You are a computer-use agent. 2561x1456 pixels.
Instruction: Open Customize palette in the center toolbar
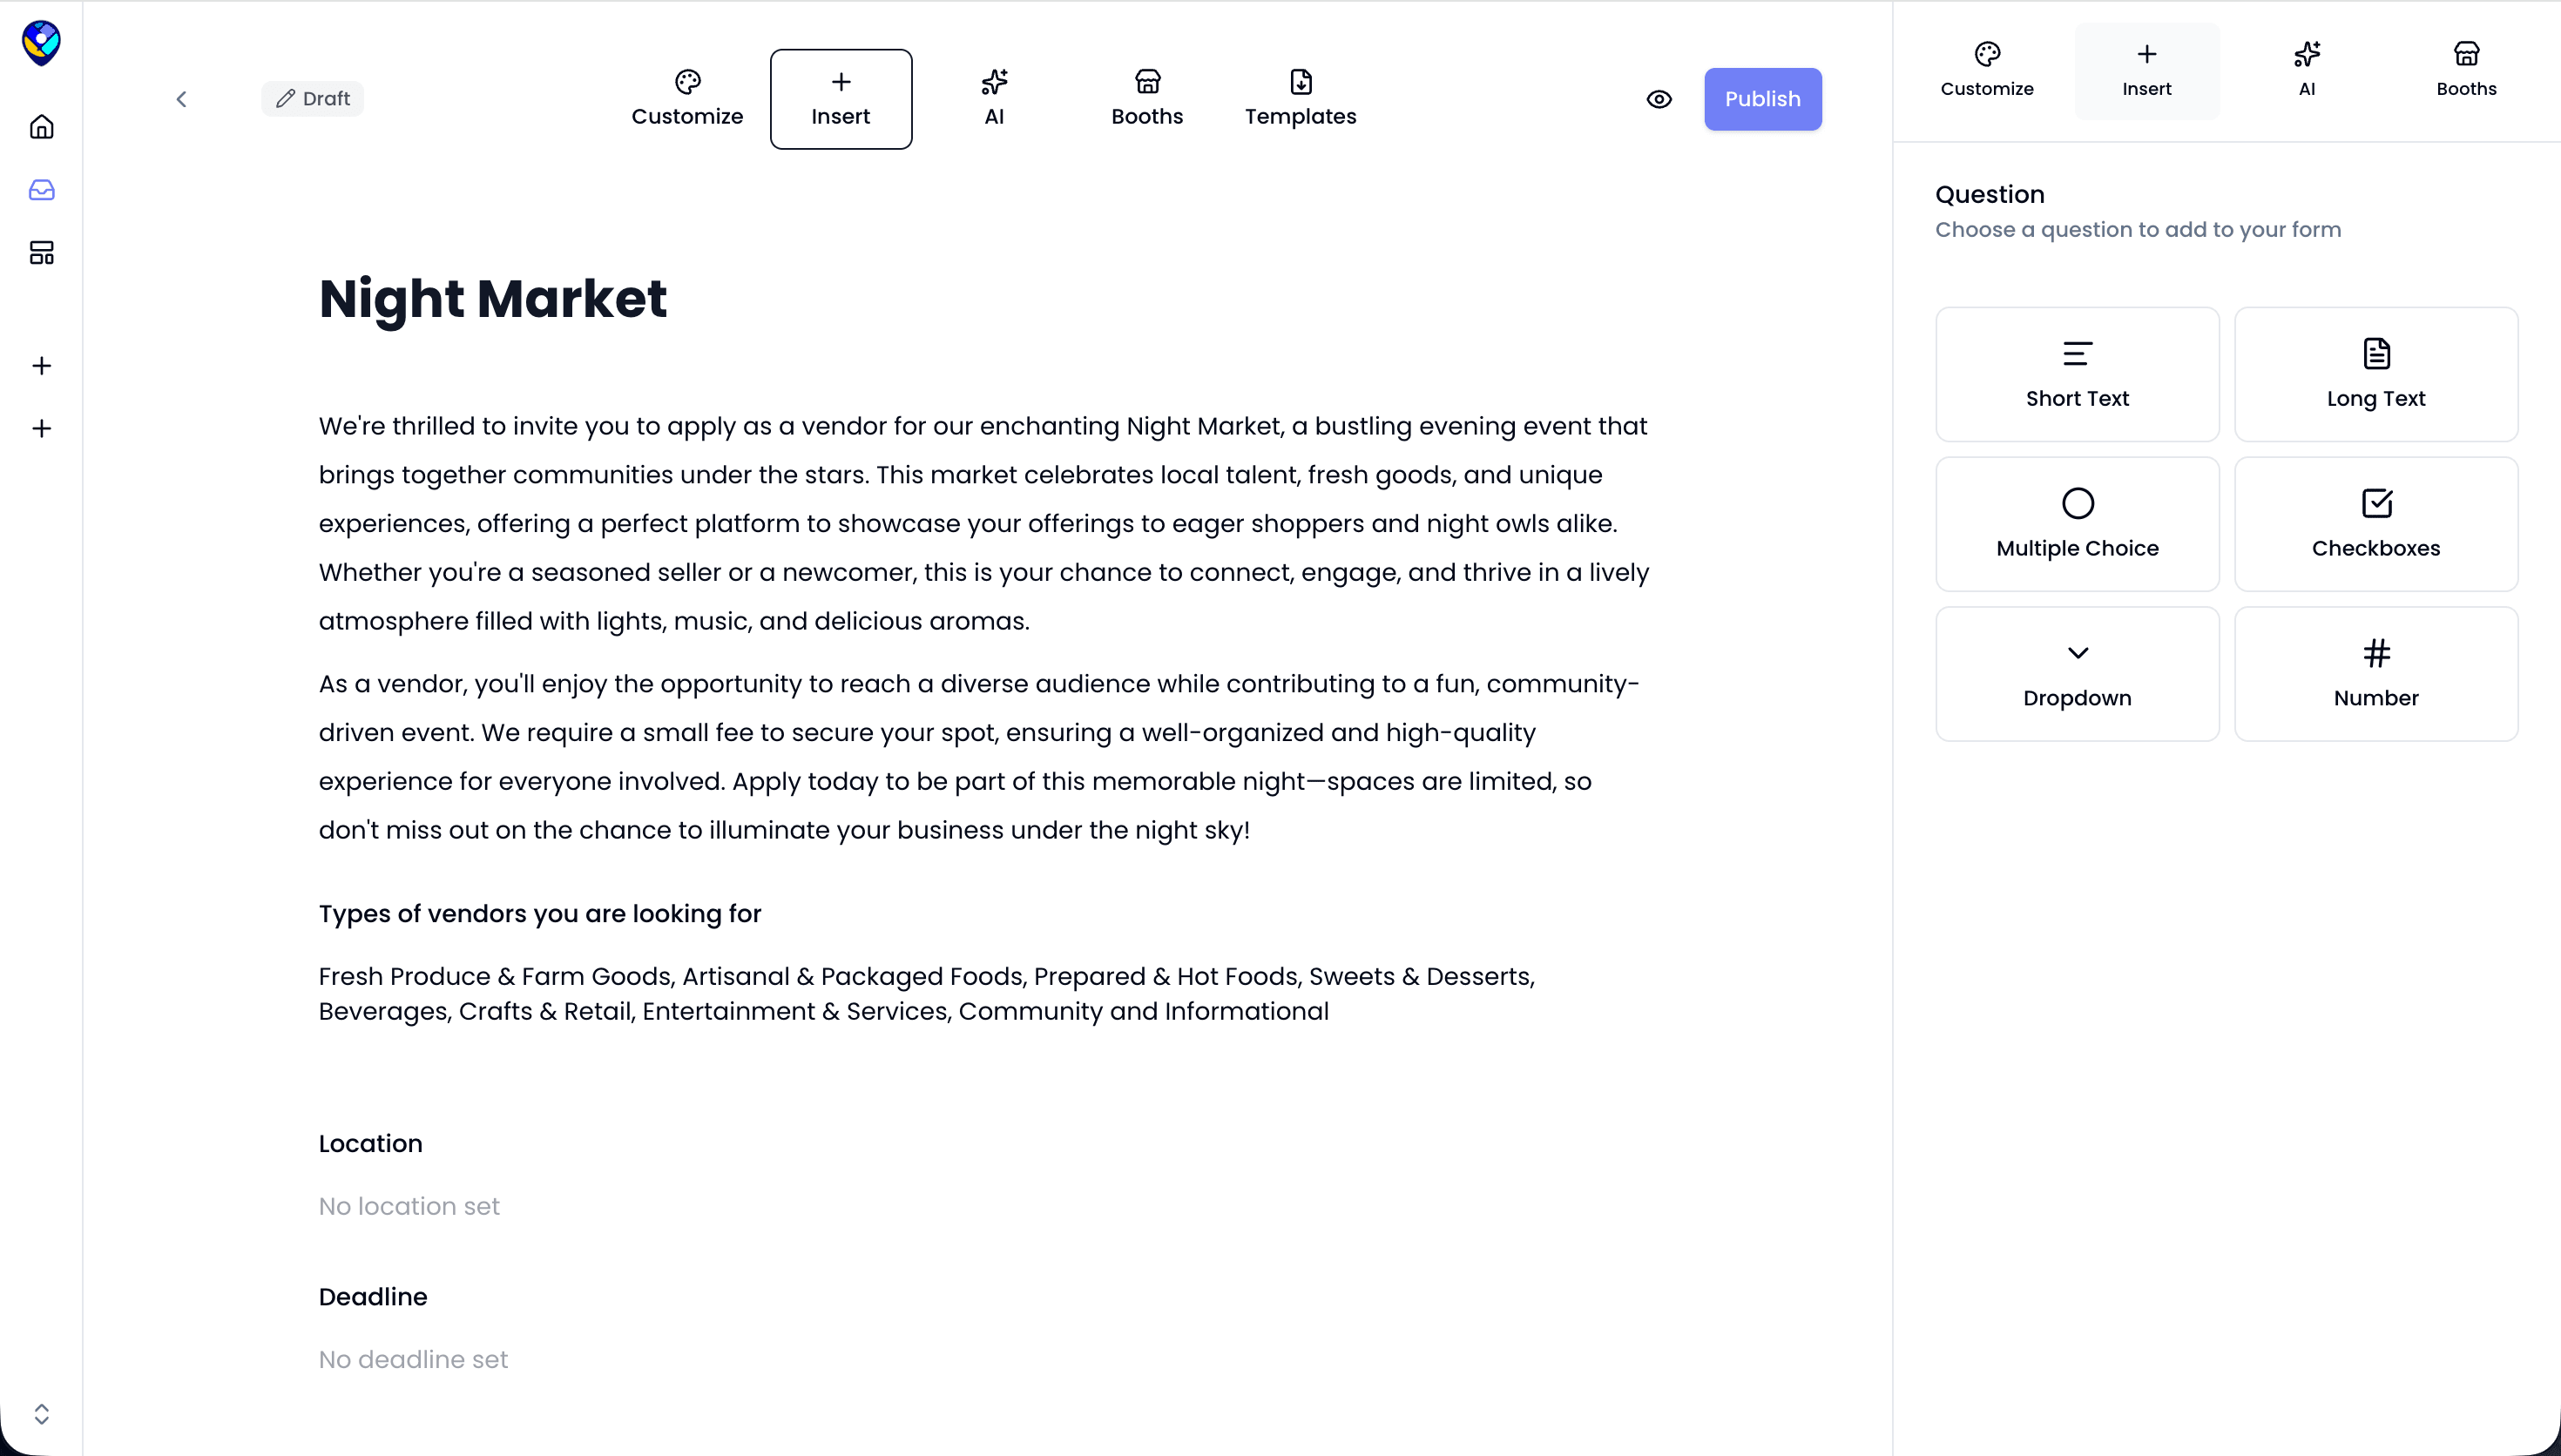coord(687,98)
